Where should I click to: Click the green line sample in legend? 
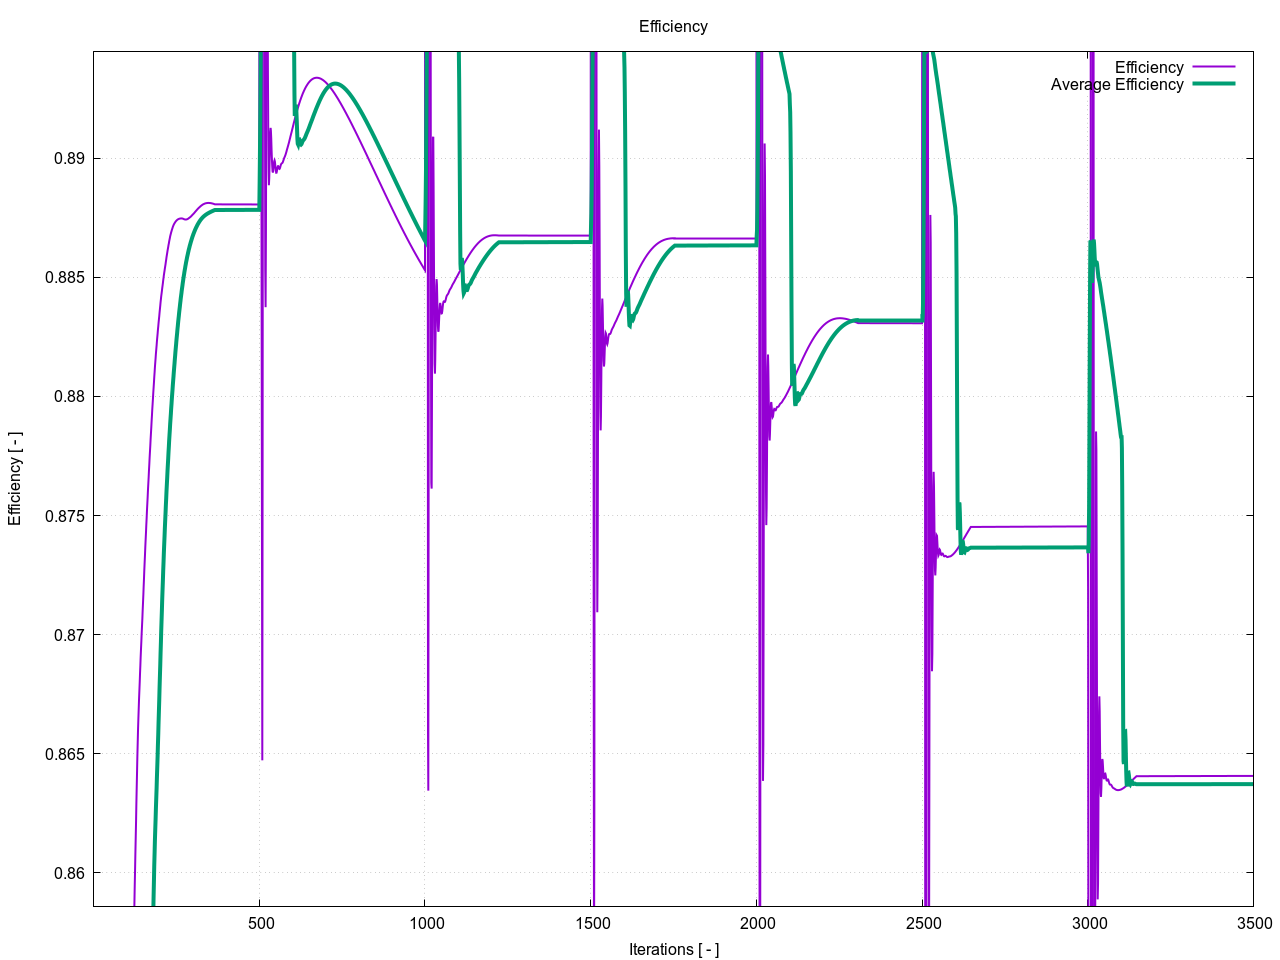(x=1213, y=85)
